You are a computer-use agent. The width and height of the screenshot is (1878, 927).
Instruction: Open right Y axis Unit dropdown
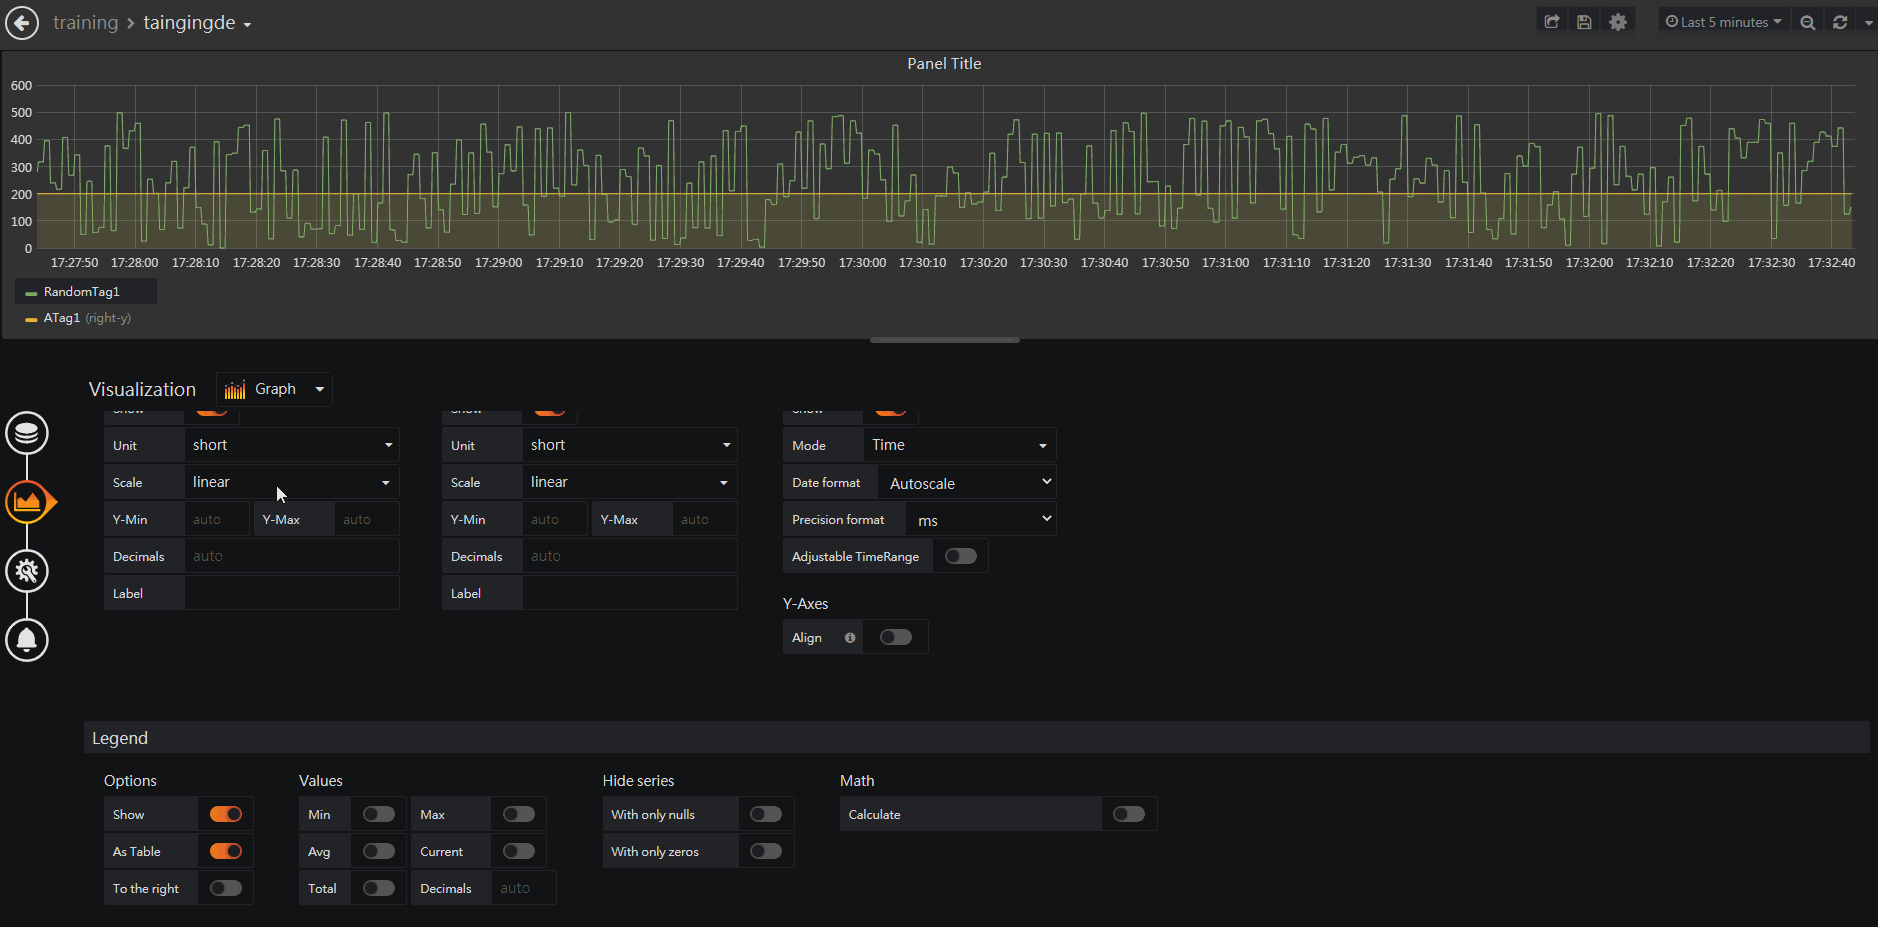coord(630,445)
